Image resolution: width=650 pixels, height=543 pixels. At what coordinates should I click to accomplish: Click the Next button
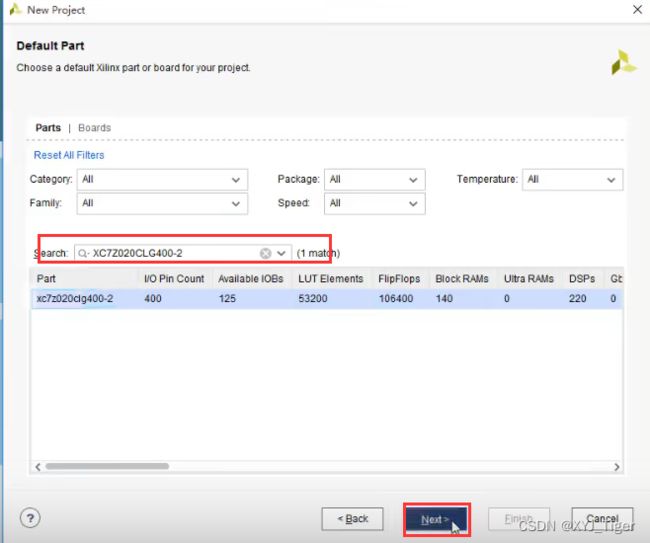point(436,519)
